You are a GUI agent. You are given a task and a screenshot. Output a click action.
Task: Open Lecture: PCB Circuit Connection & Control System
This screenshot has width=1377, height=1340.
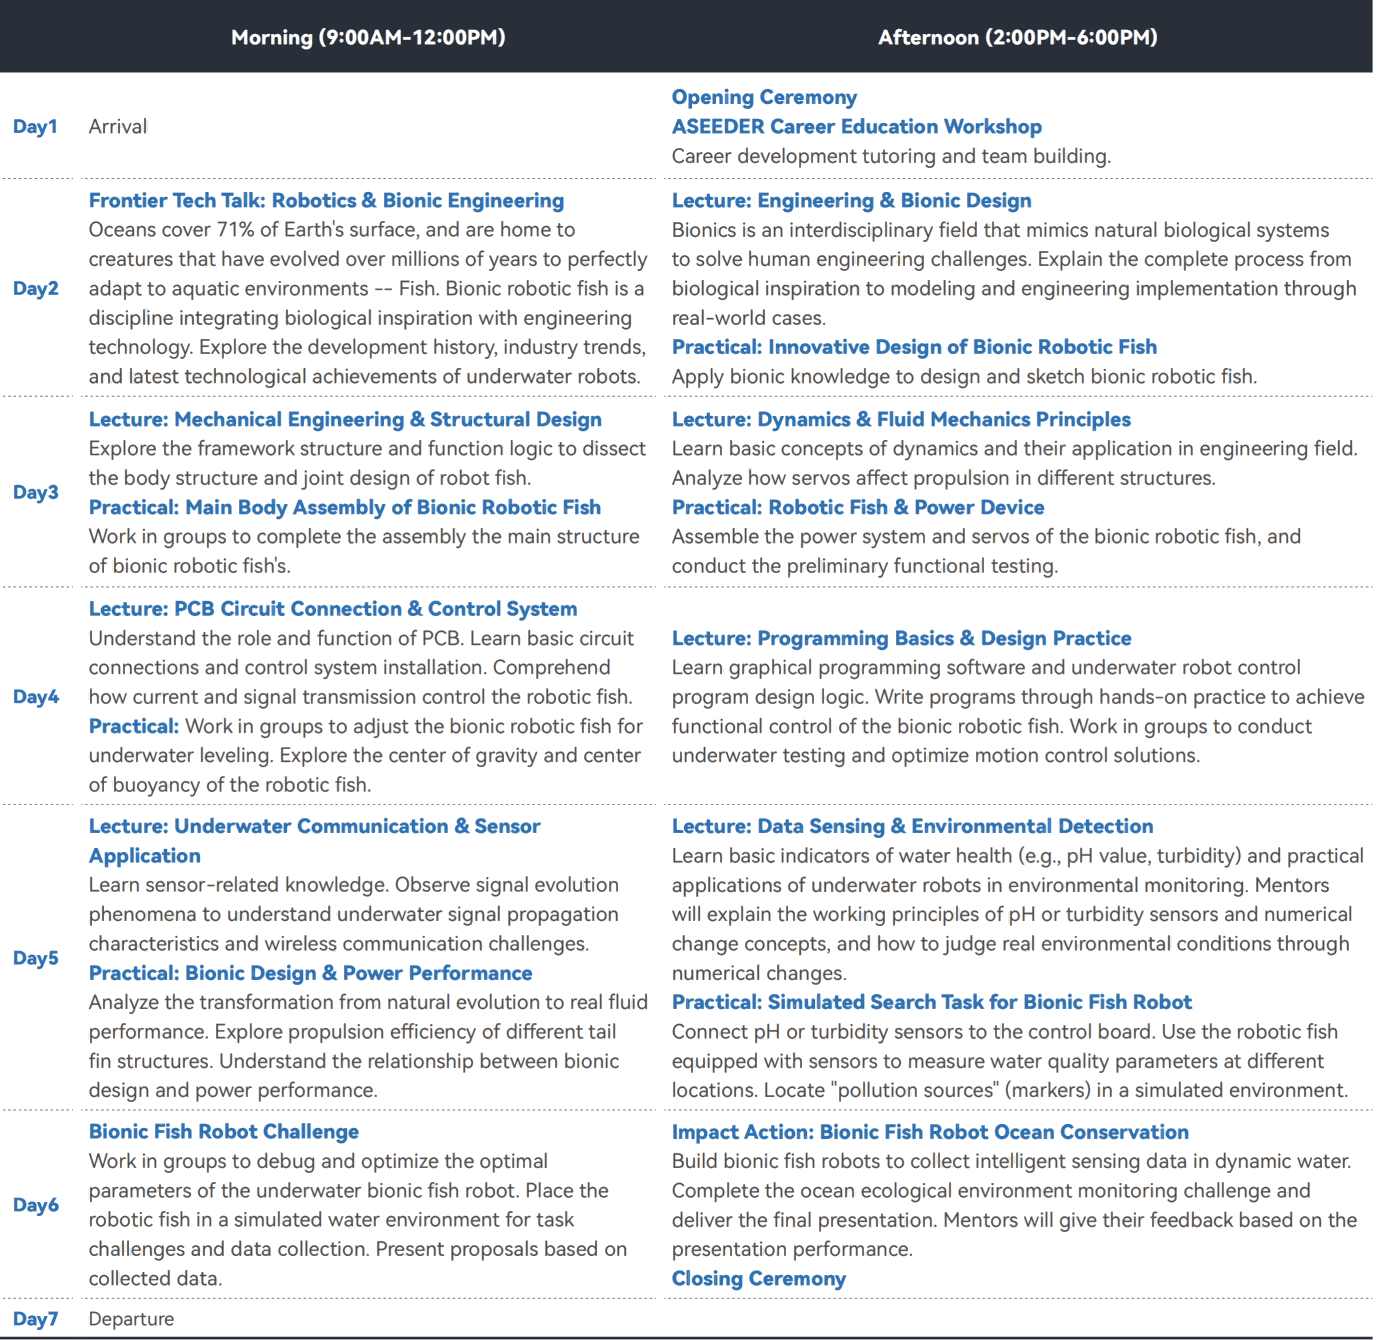333,609
